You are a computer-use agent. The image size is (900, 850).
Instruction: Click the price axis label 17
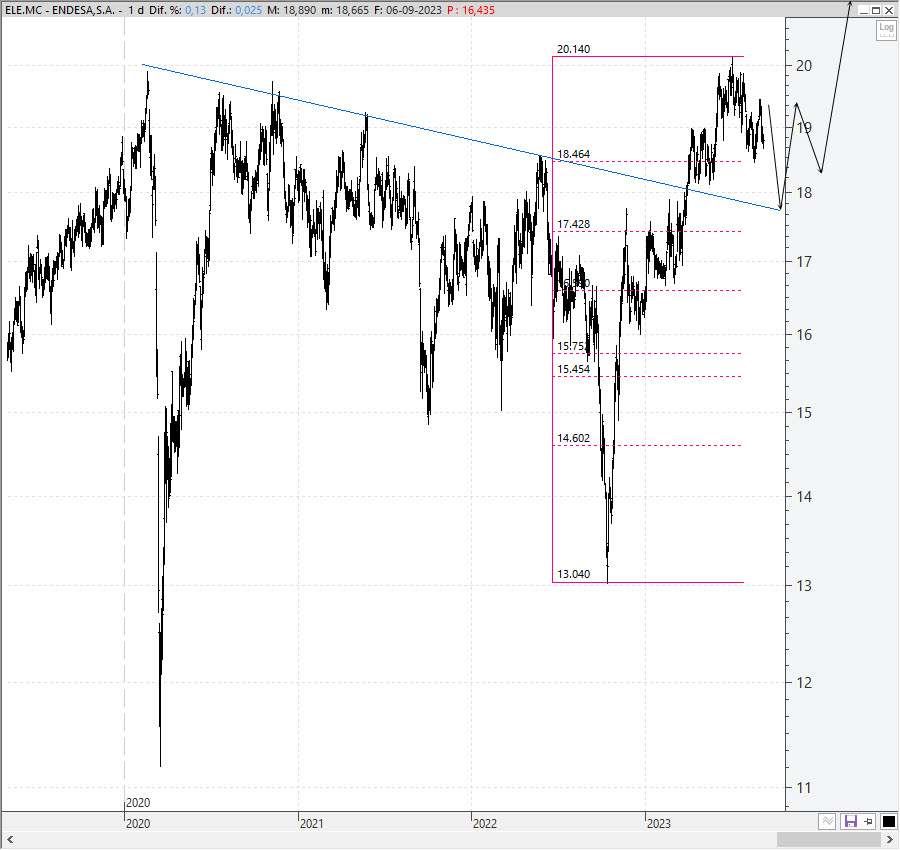click(x=804, y=262)
